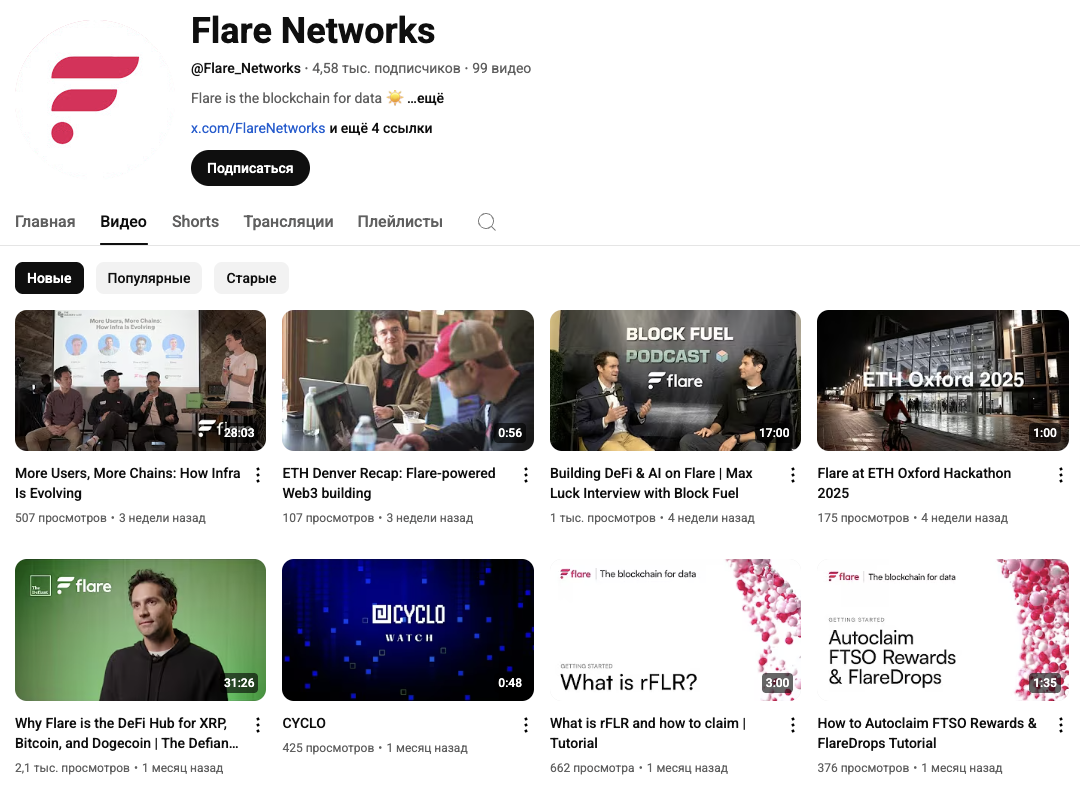Play the ETH Oxford 2025 thumbnail
This screenshot has height=786, width=1080.
(x=943, y=380)
